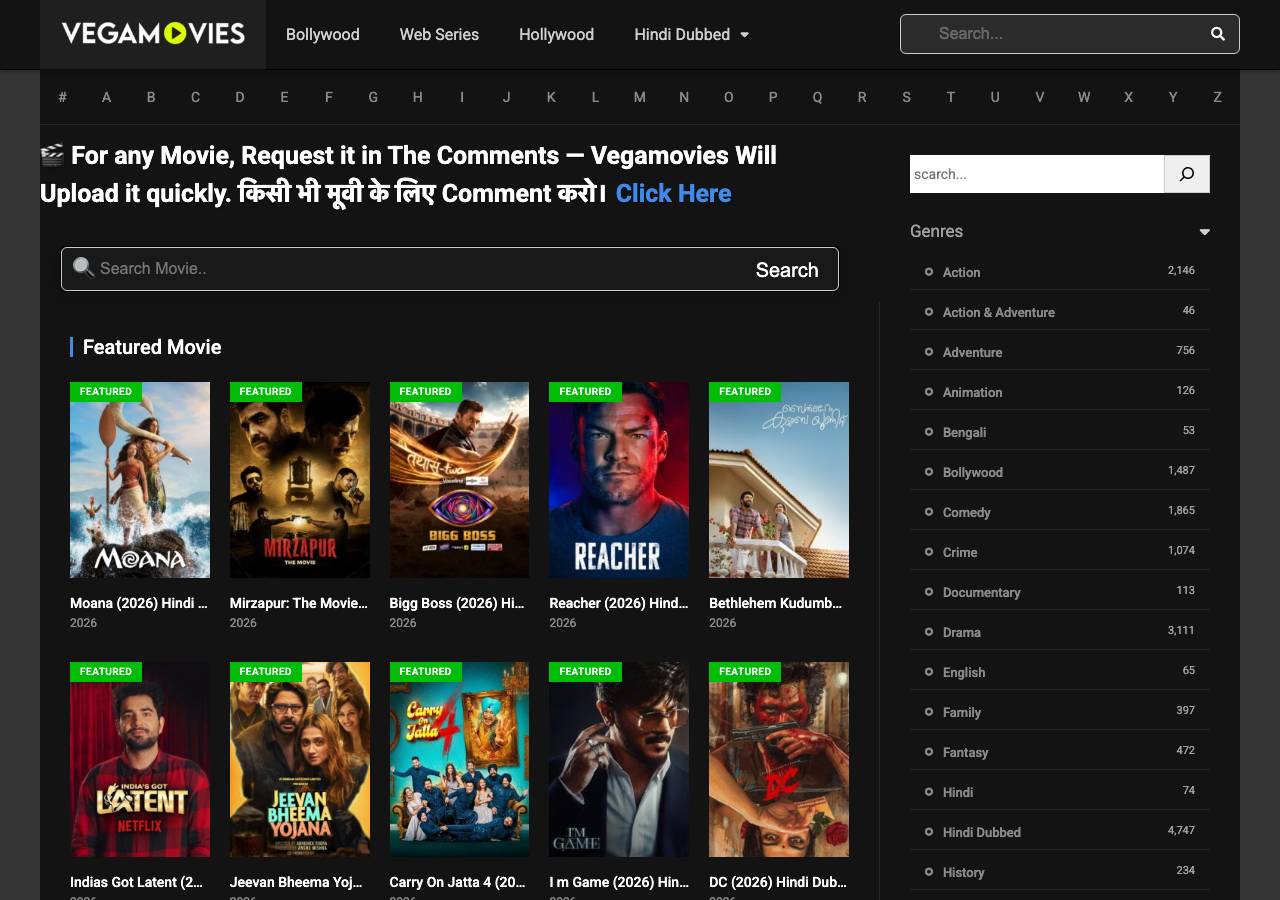Image resolution: width=1280 pixels, height=900 pixels.
Task: Click the FEATURED badge on the DC poster
Action: (x=745, y=671)
